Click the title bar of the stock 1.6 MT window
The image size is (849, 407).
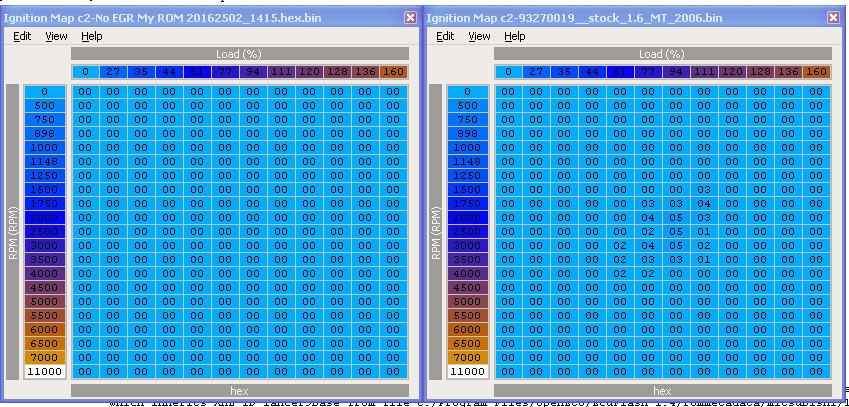click(620, 18)
